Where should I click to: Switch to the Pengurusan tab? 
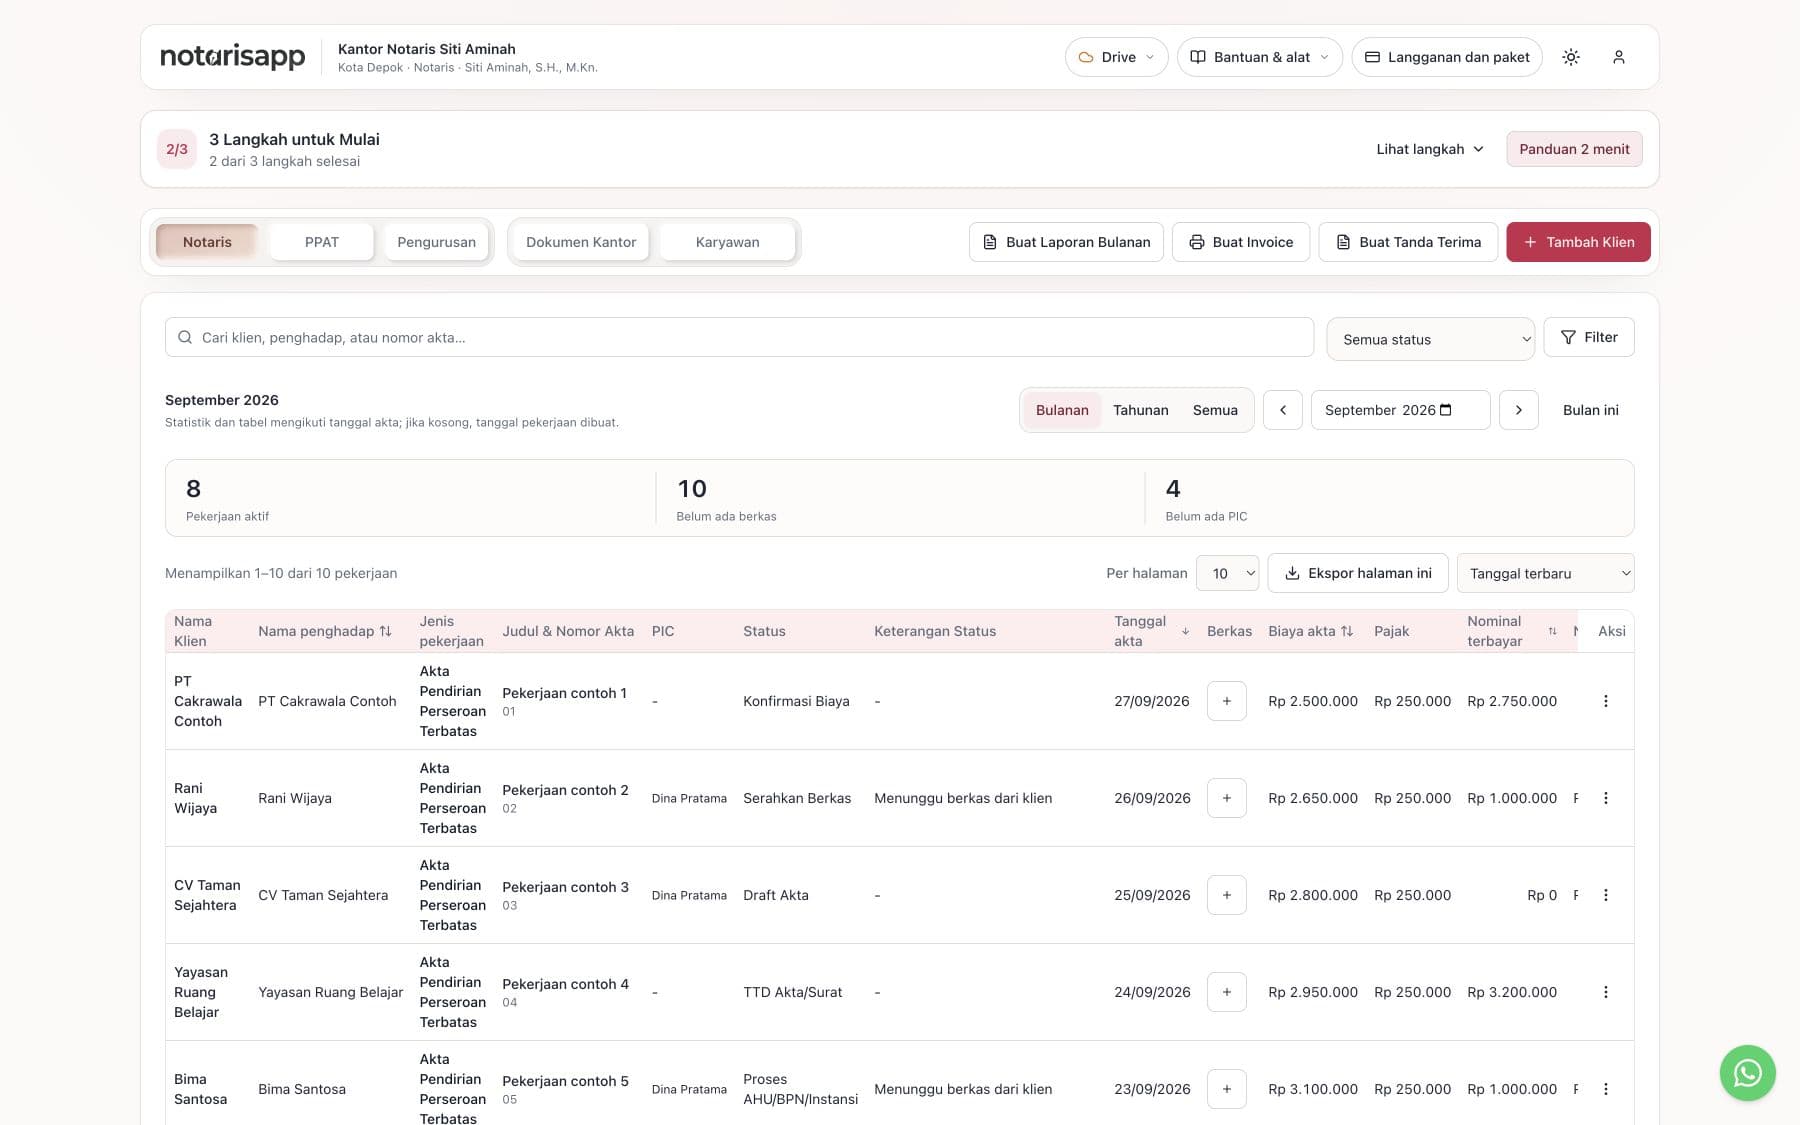pos(436,242)
